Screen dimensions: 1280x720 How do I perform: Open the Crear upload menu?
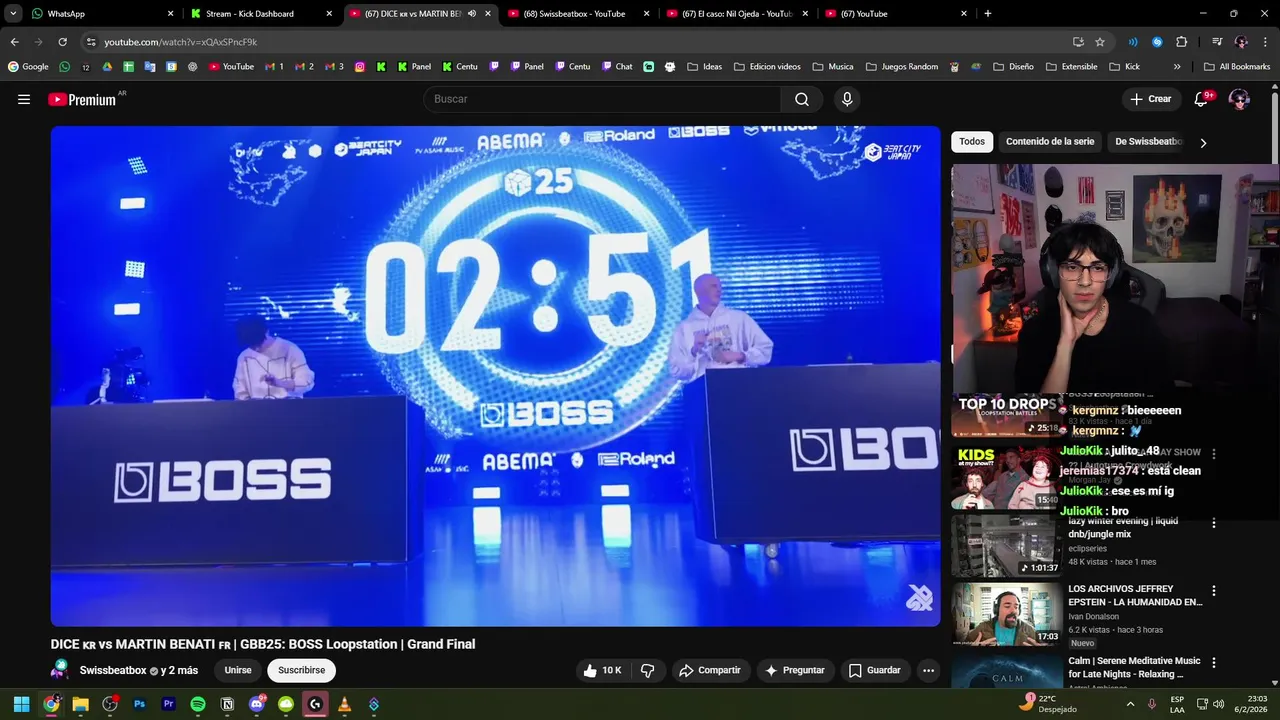[x=1150, y=99]
